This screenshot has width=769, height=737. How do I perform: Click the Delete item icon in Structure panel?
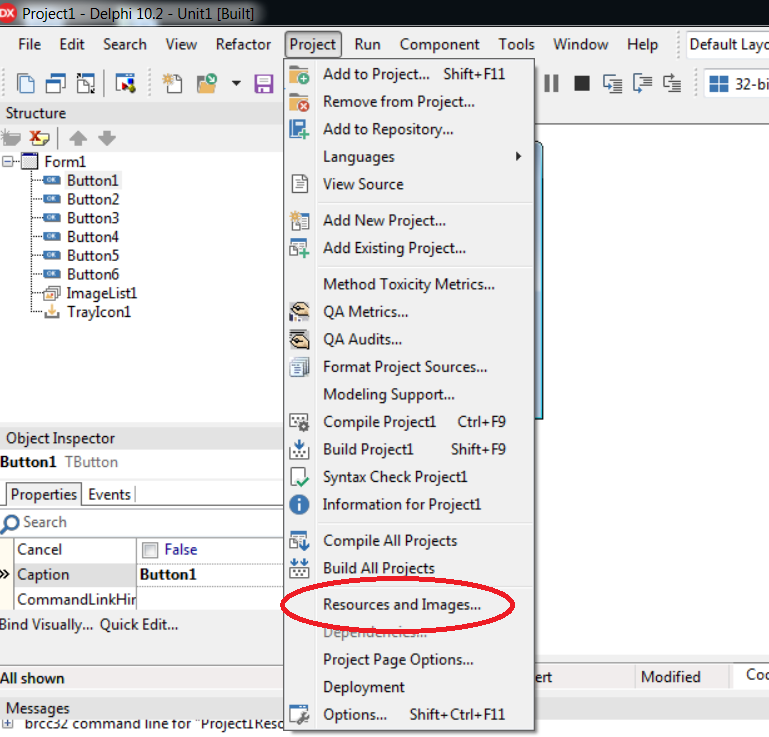click(39, 138)
